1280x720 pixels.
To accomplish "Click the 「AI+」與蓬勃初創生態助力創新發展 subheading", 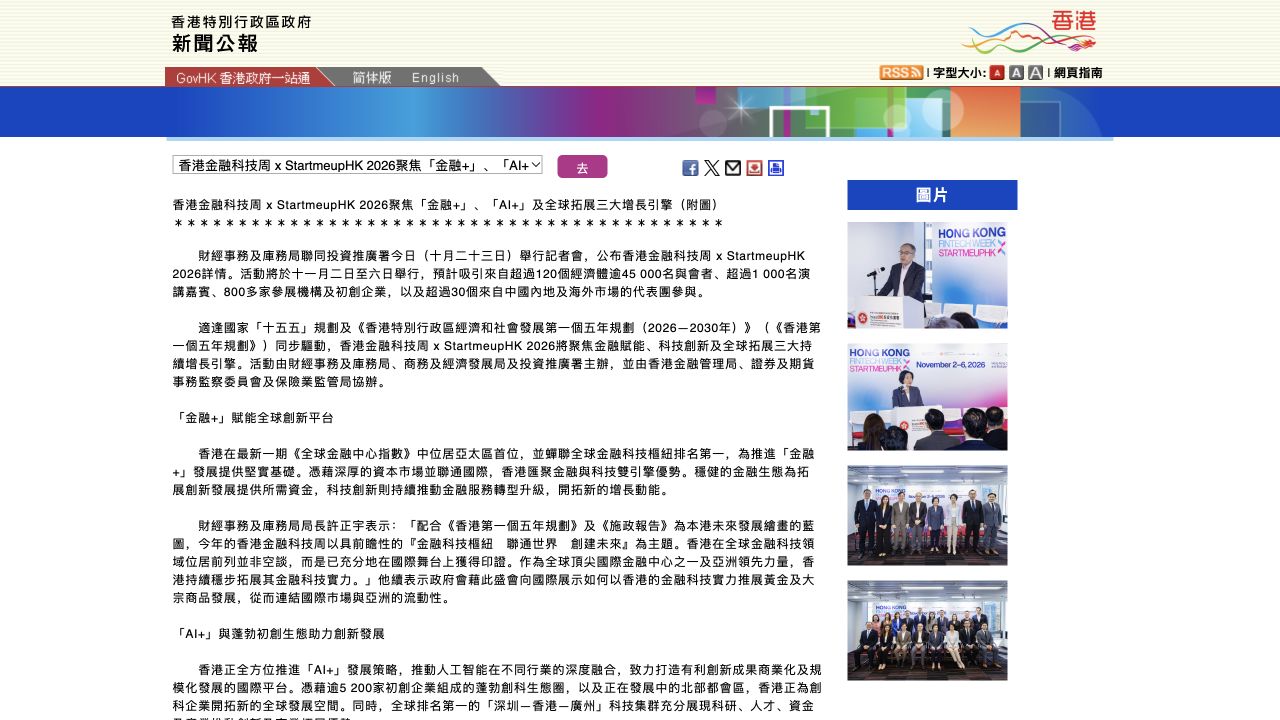I will pyautogui.click(x=278, y=634).
